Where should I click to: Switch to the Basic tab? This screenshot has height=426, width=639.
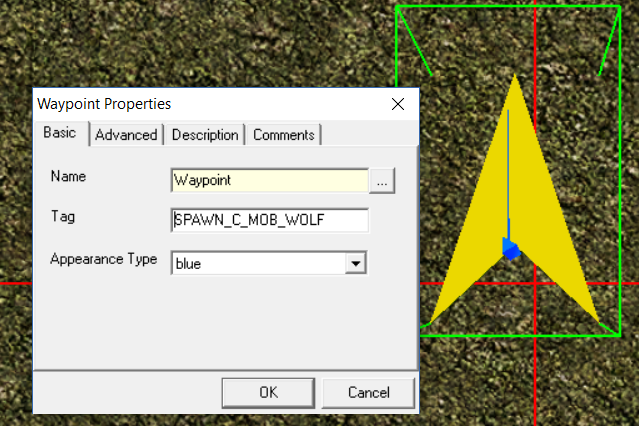(x=61, y=133)
